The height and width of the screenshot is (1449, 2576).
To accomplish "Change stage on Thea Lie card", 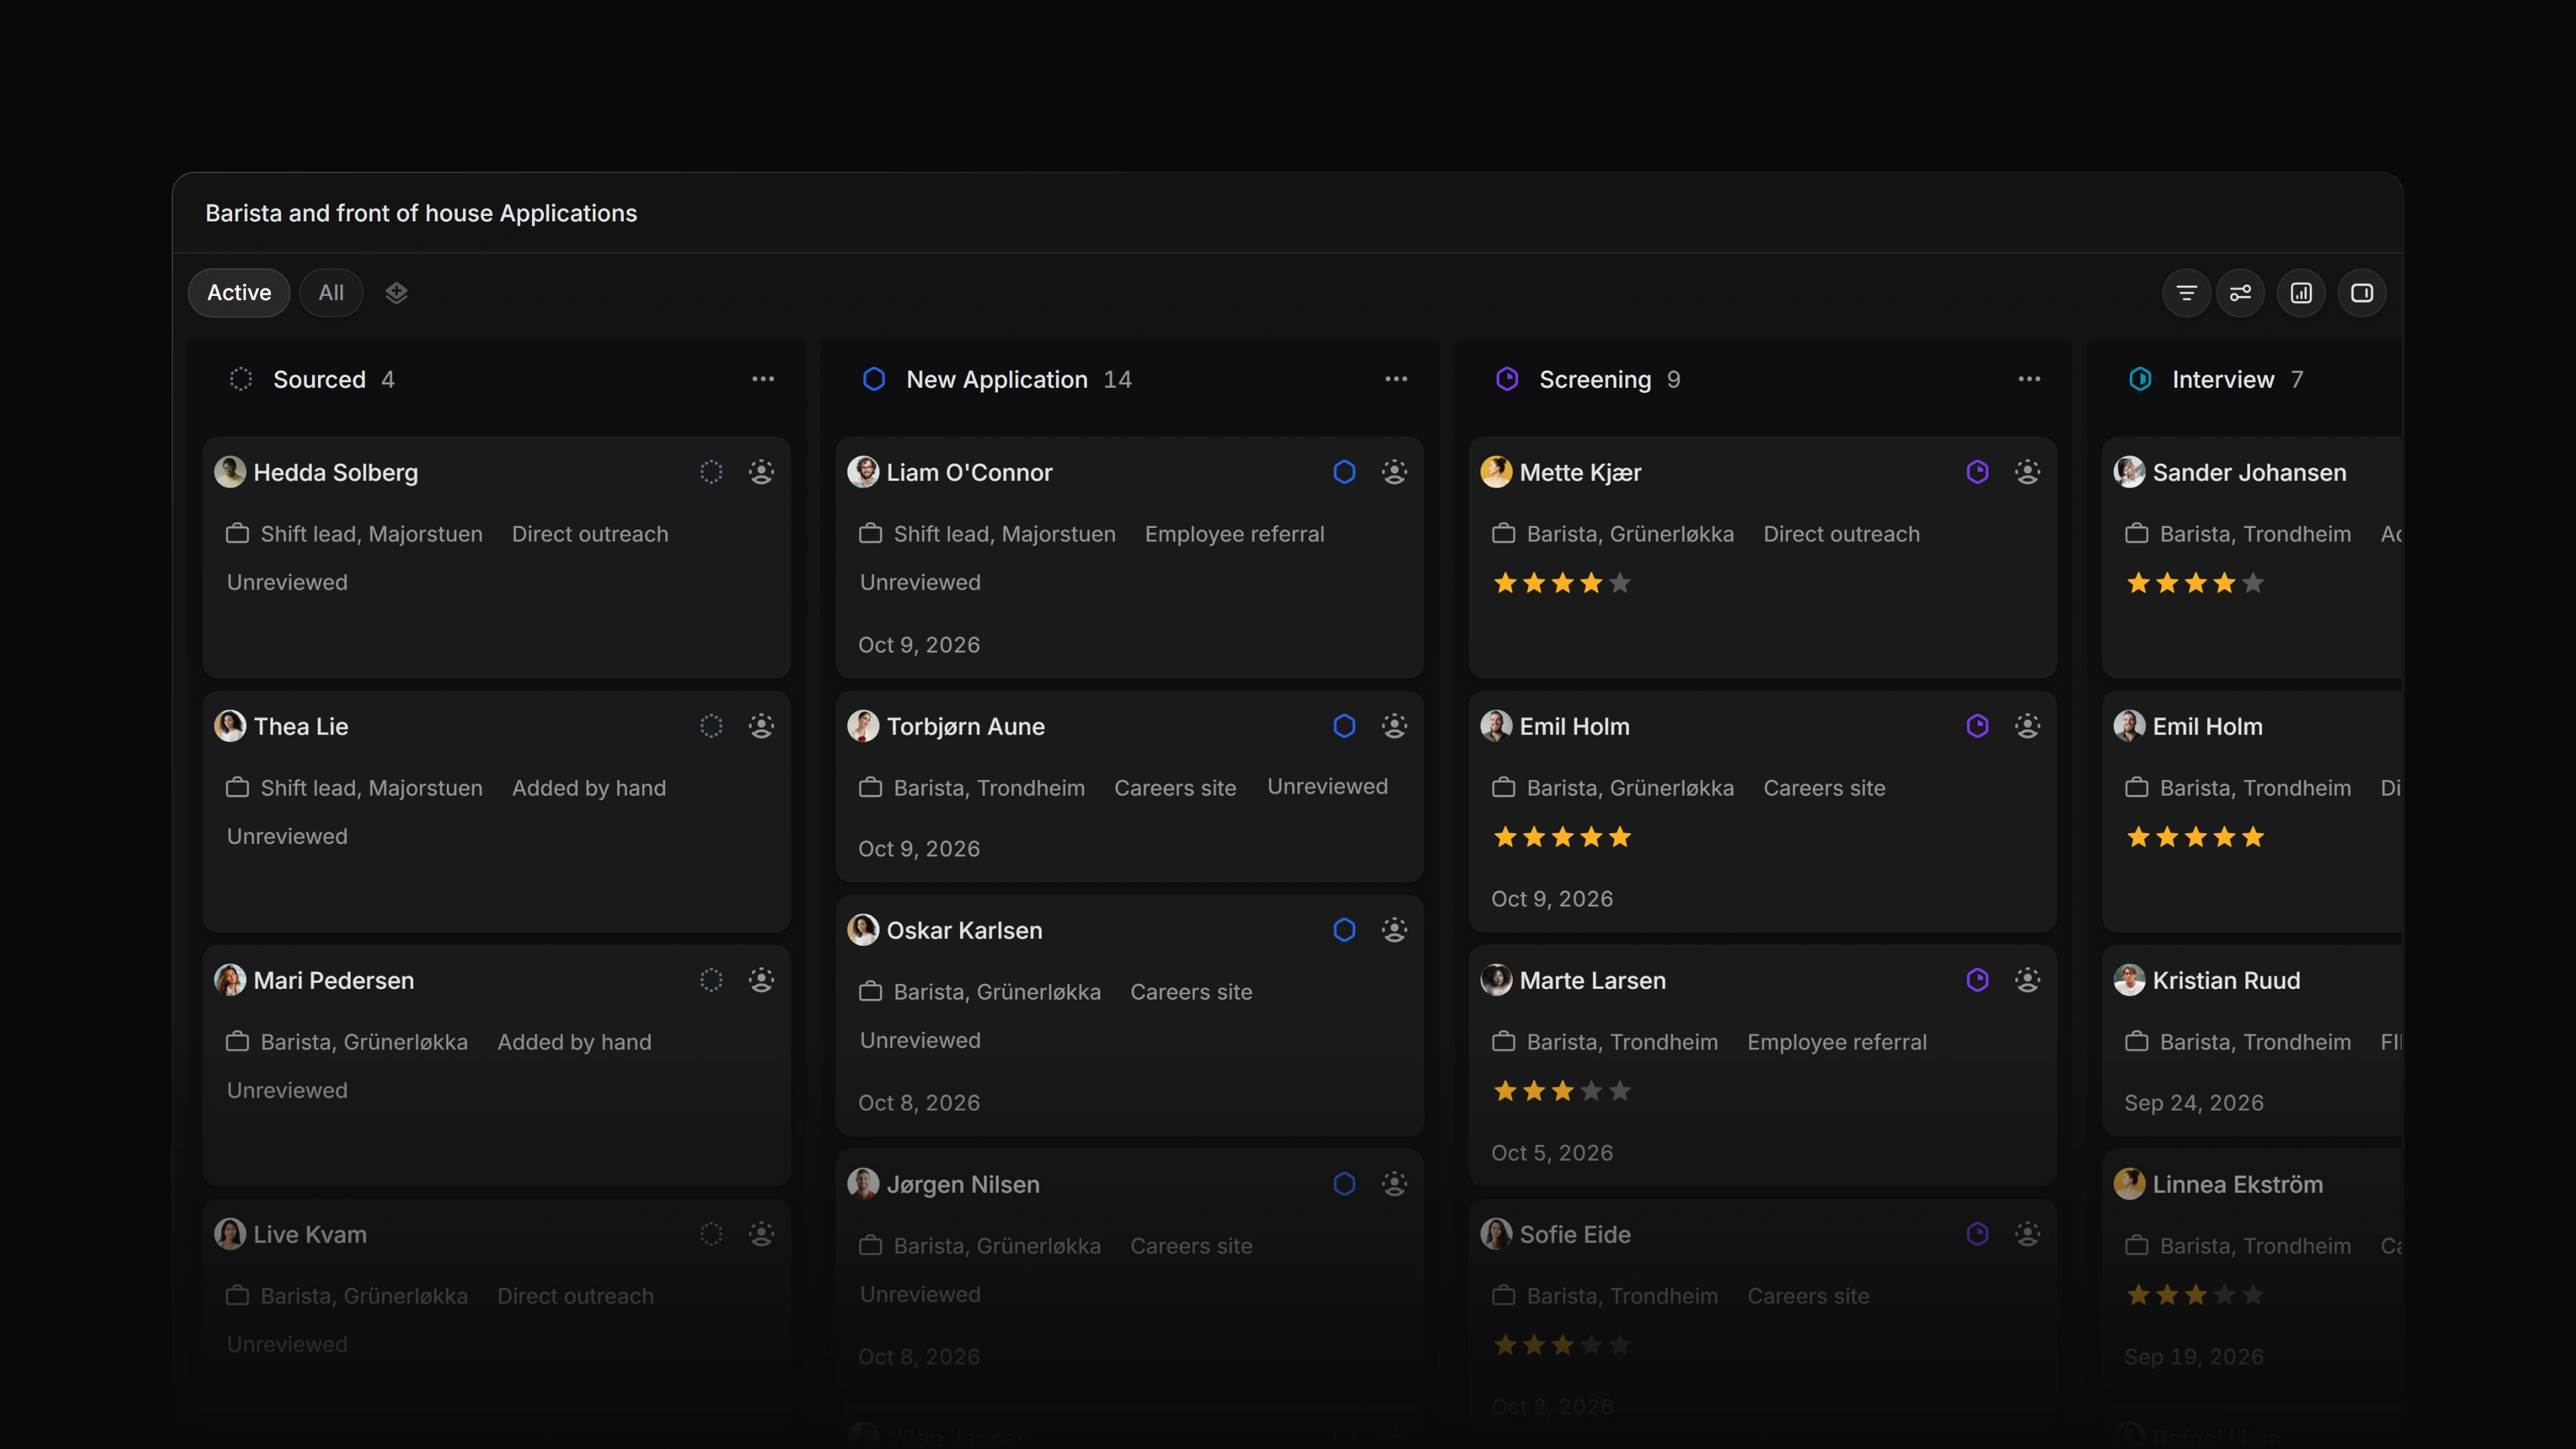I will 711,726.
